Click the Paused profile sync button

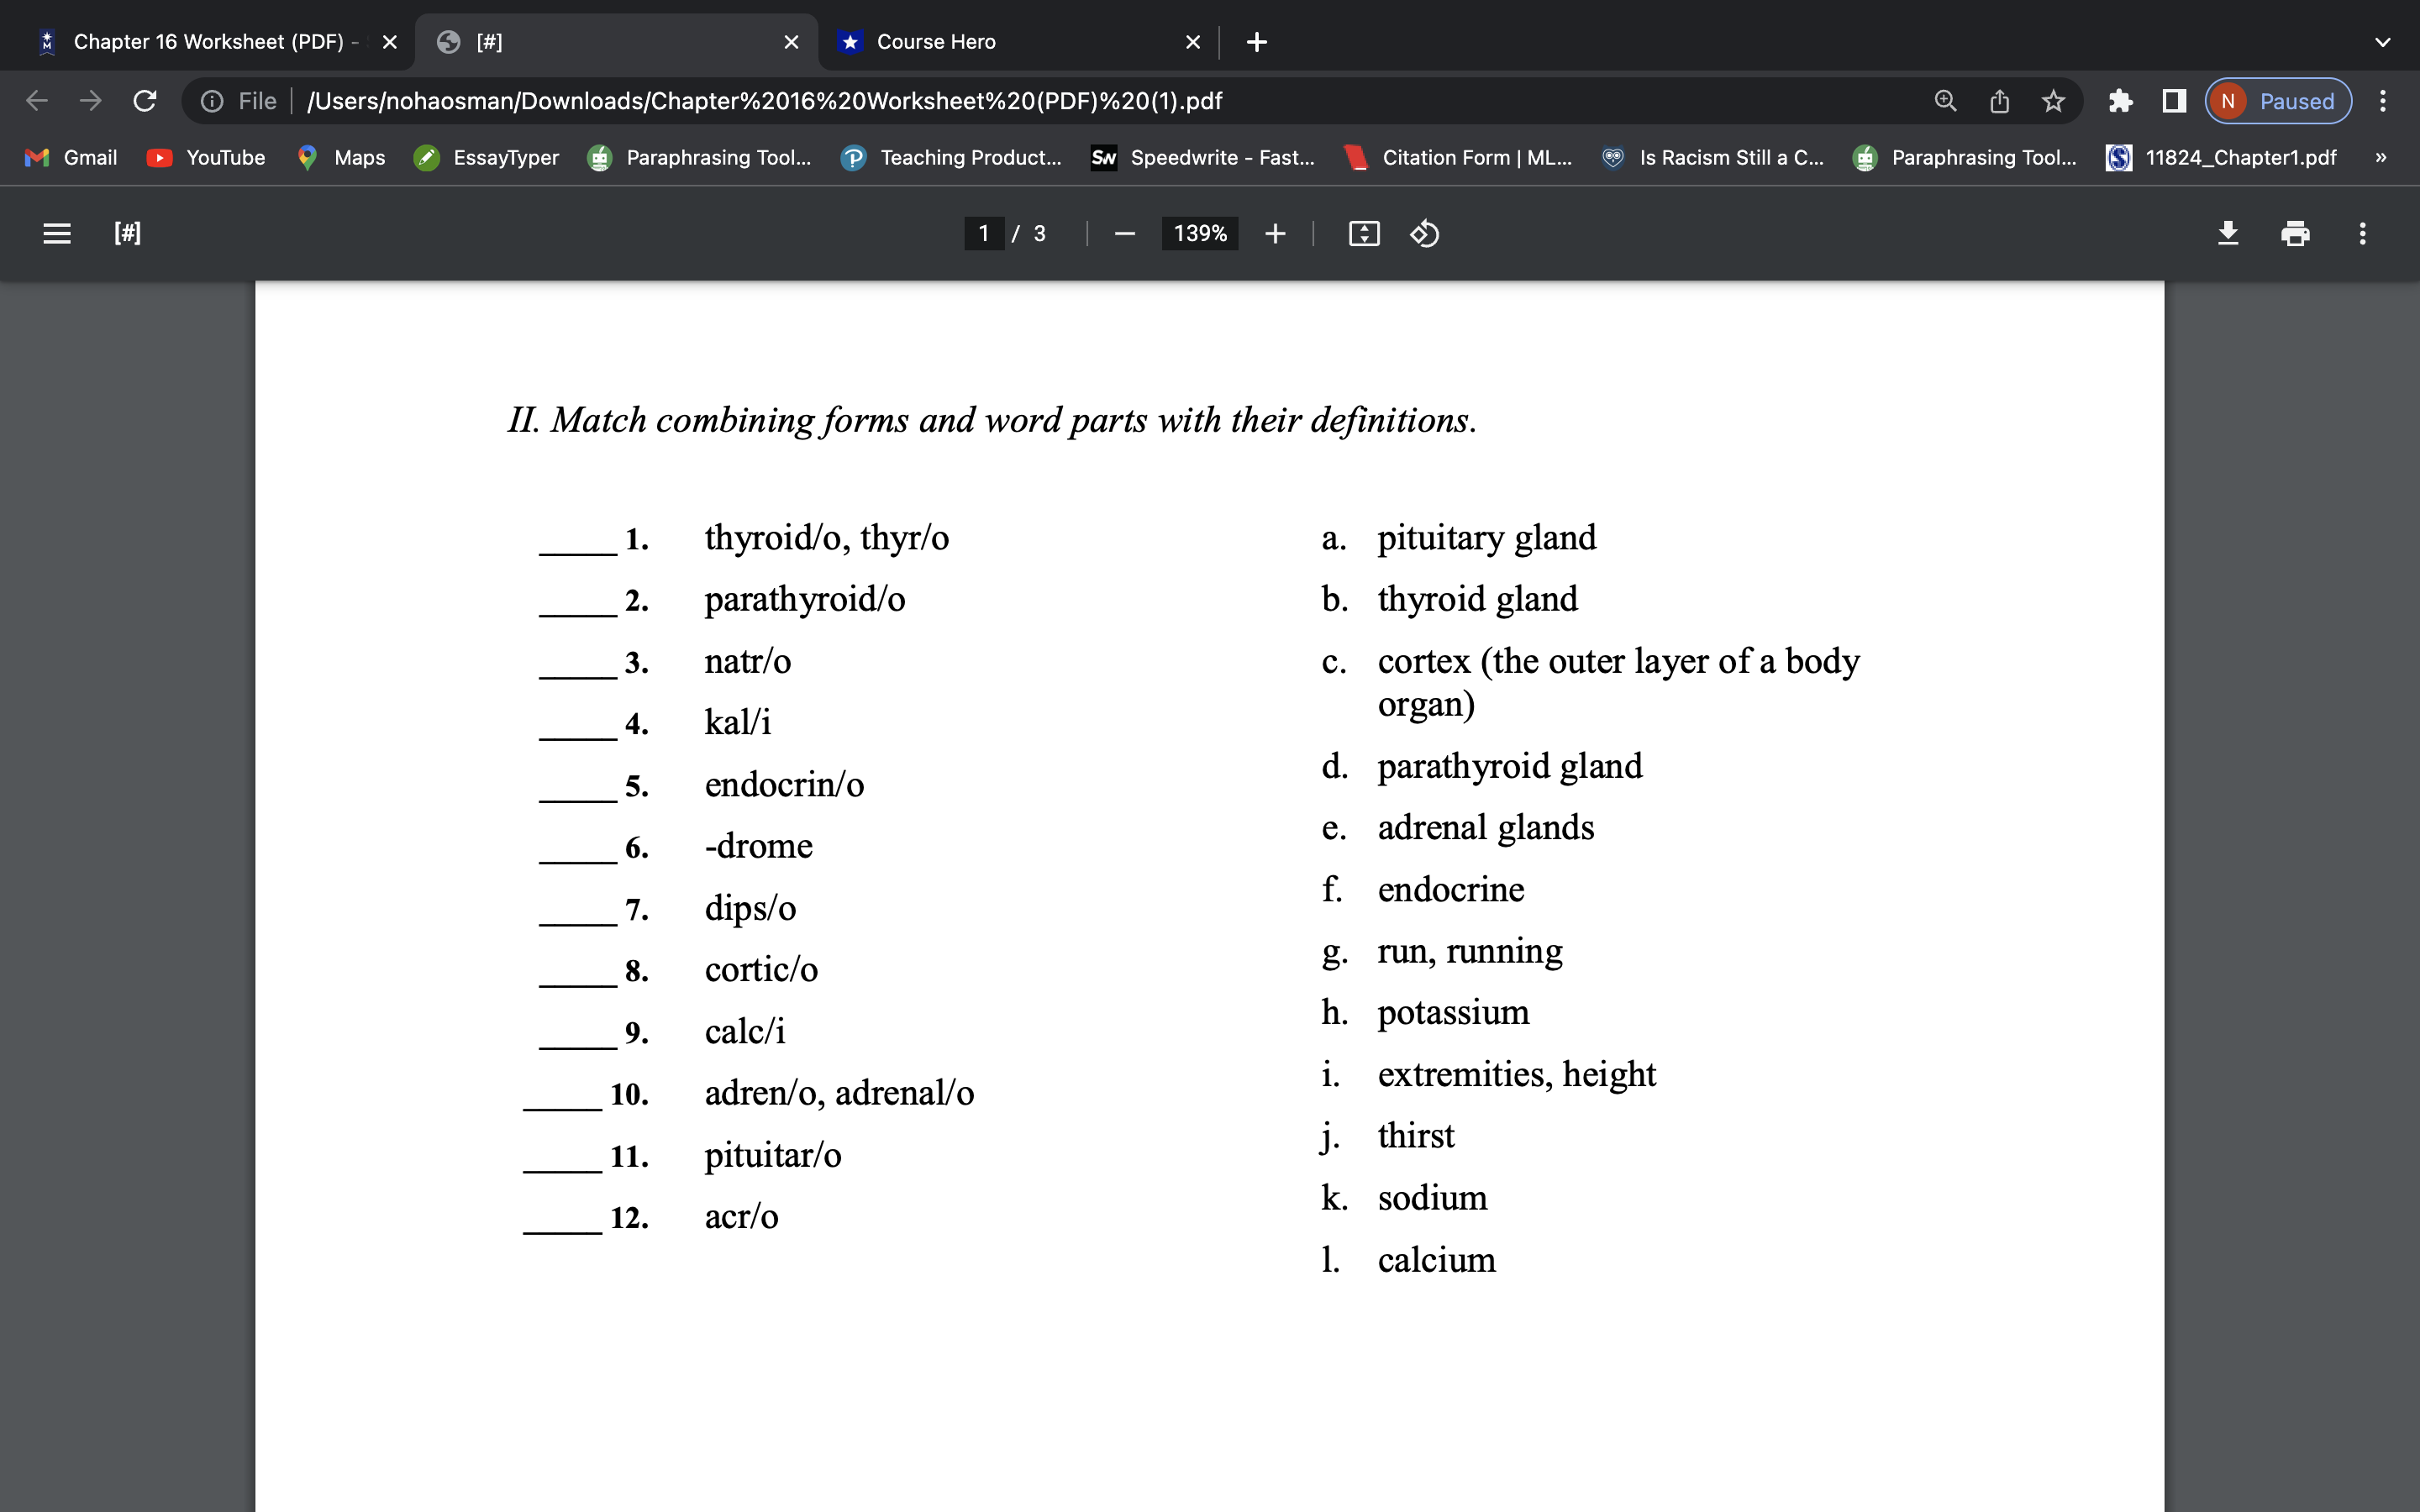[2277, 100]
